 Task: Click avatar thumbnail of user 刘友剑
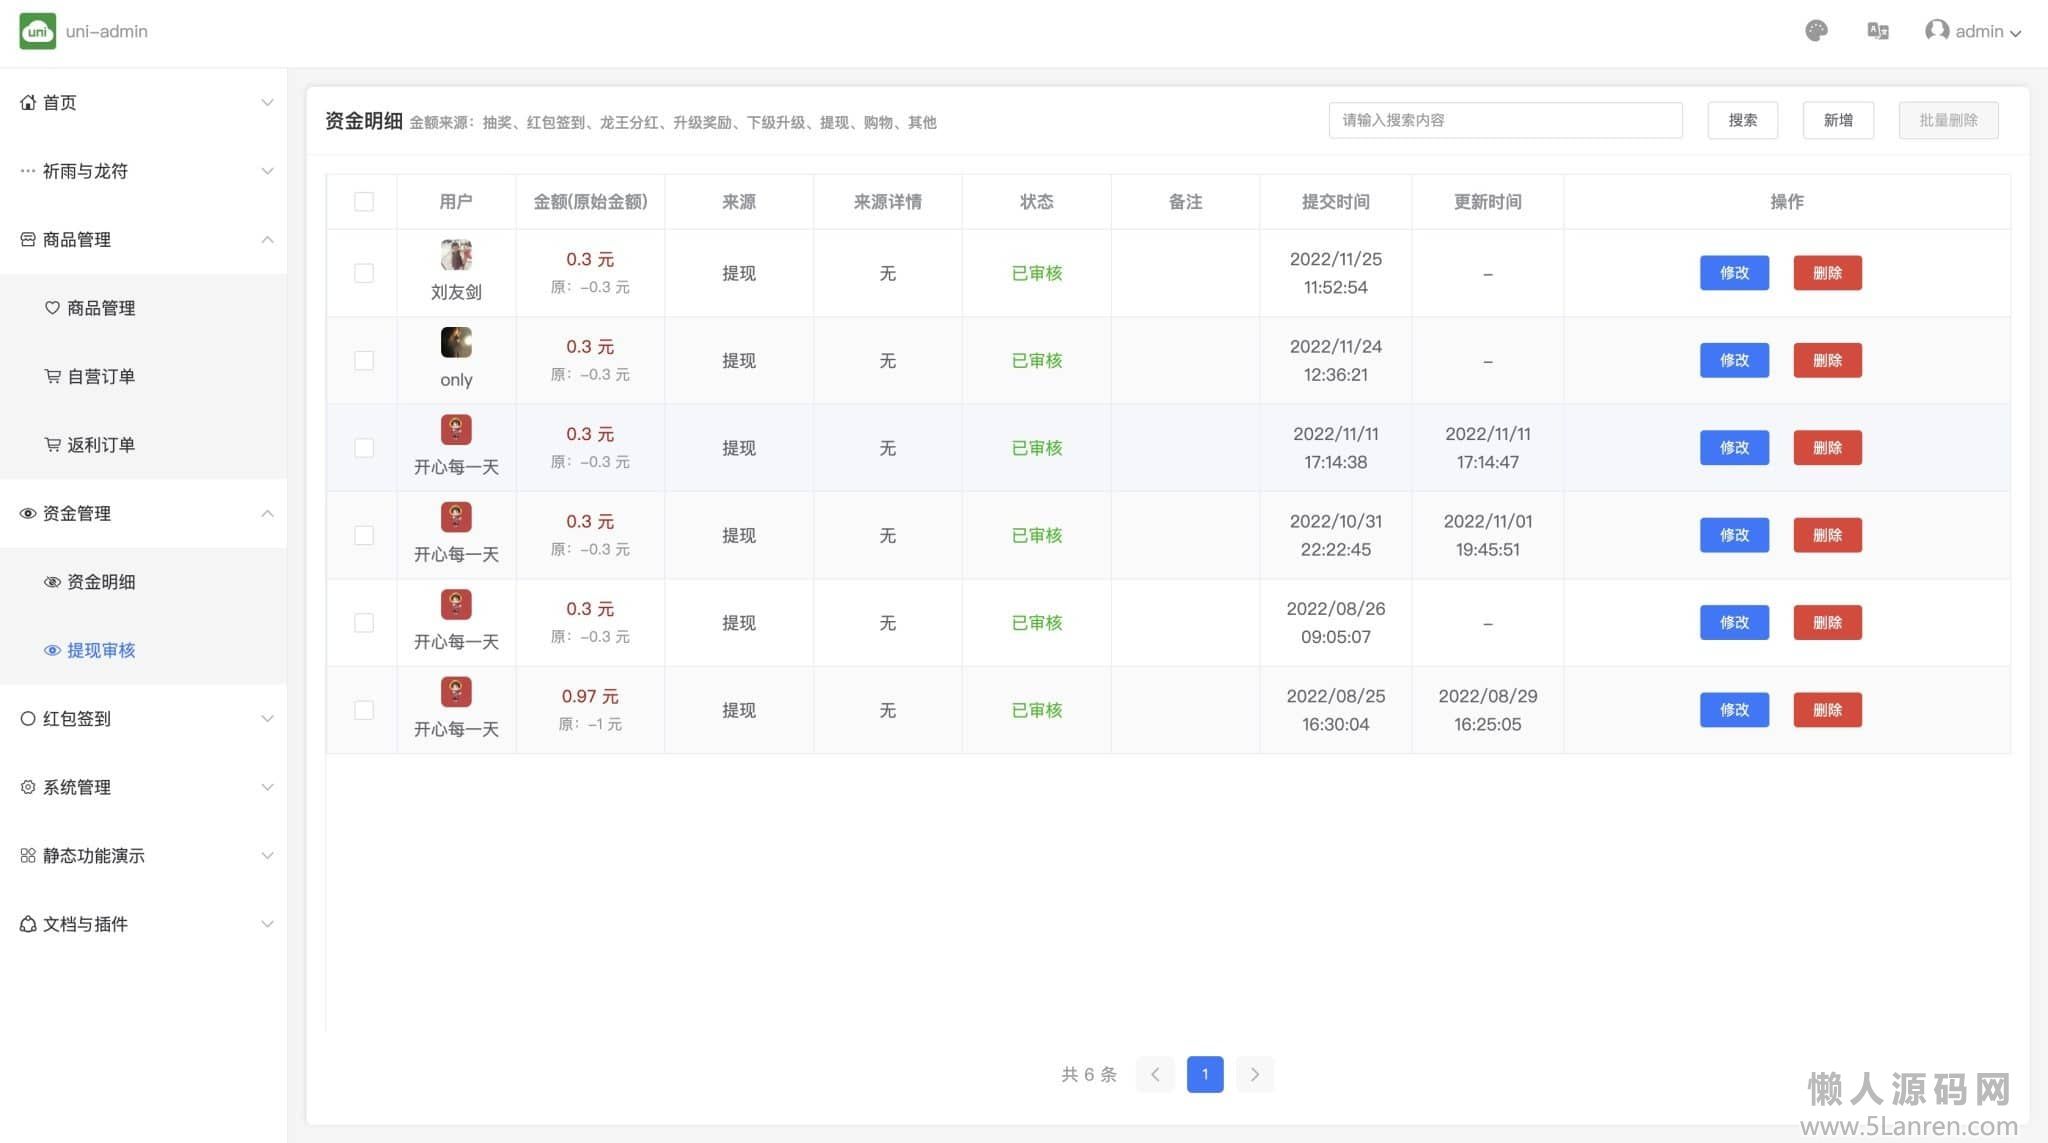(x=456, y=255)
